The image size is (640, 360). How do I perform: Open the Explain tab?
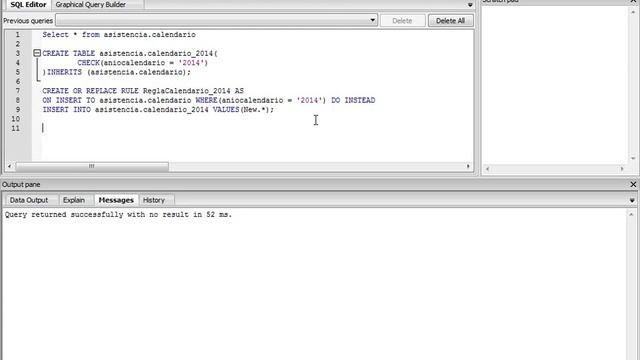point(74,200)
